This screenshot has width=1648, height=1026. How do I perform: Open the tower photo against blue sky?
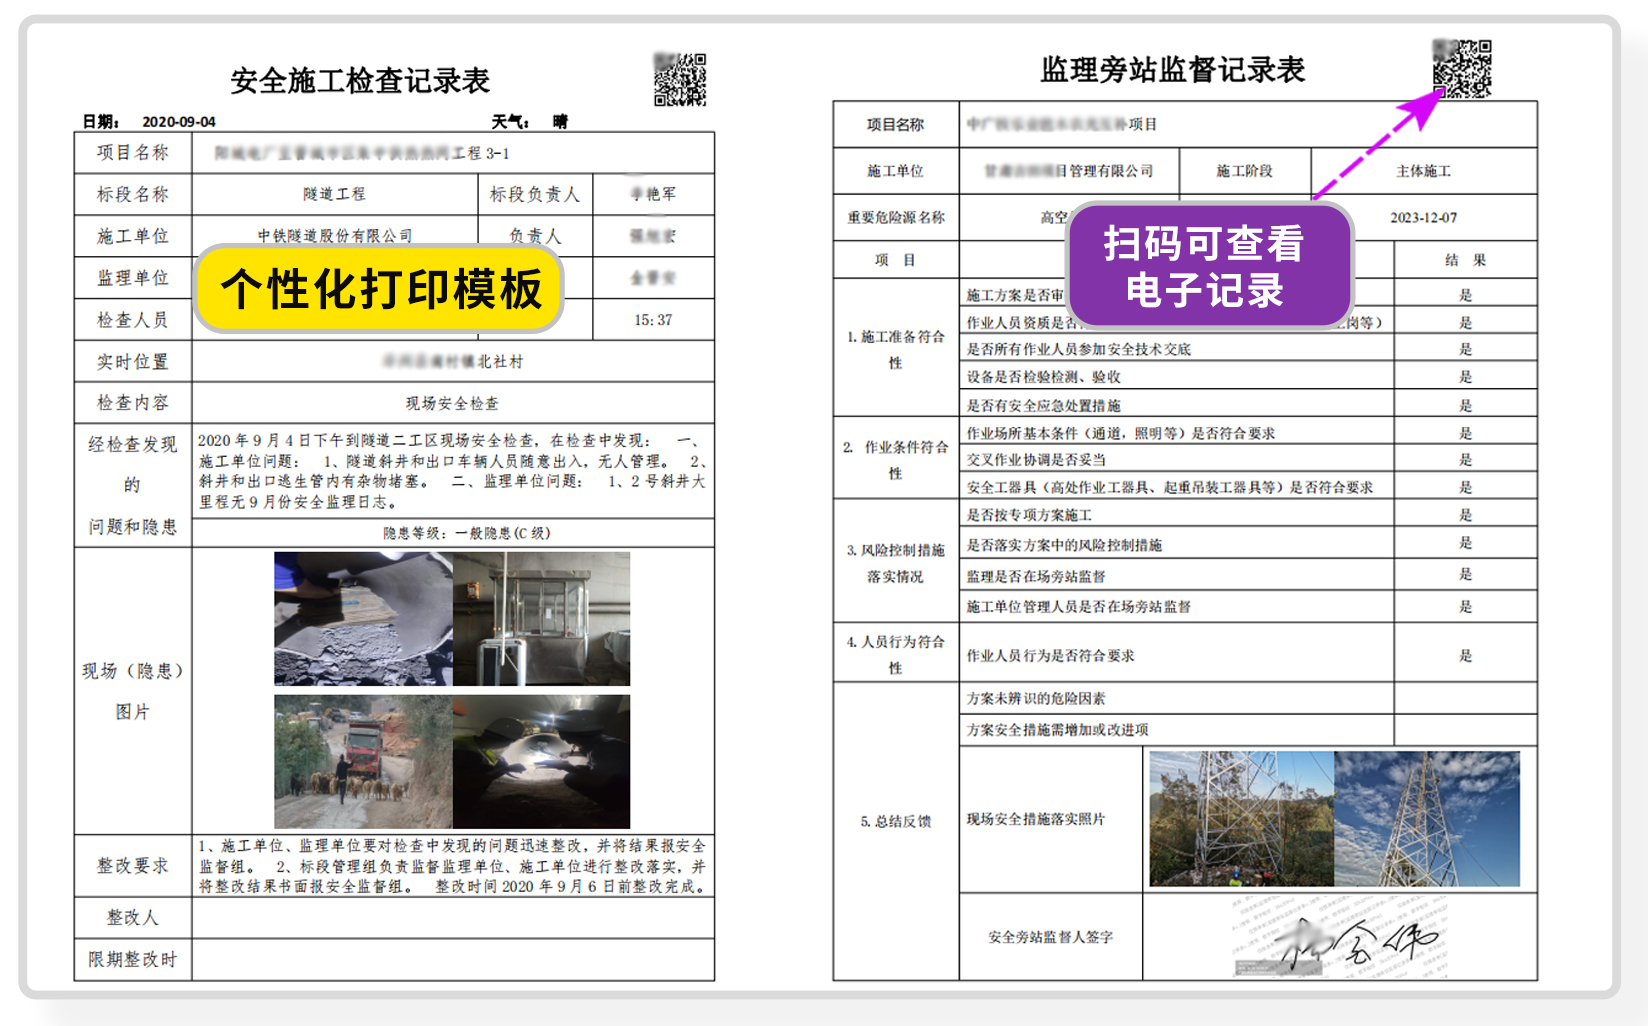(1426, 819)
